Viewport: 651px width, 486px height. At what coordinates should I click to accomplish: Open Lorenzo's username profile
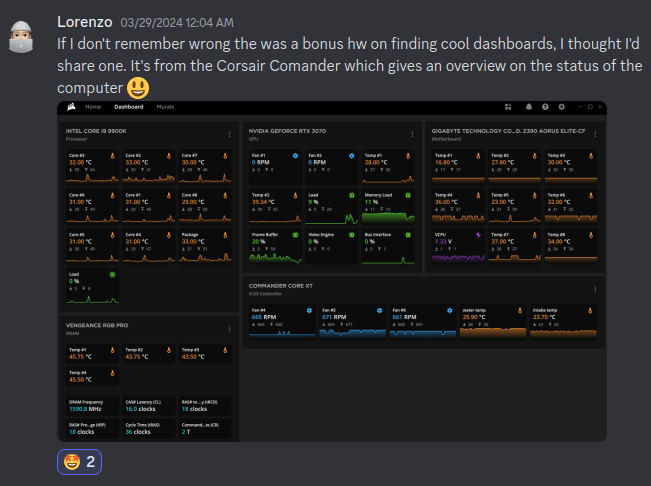[x=85, y=22]
